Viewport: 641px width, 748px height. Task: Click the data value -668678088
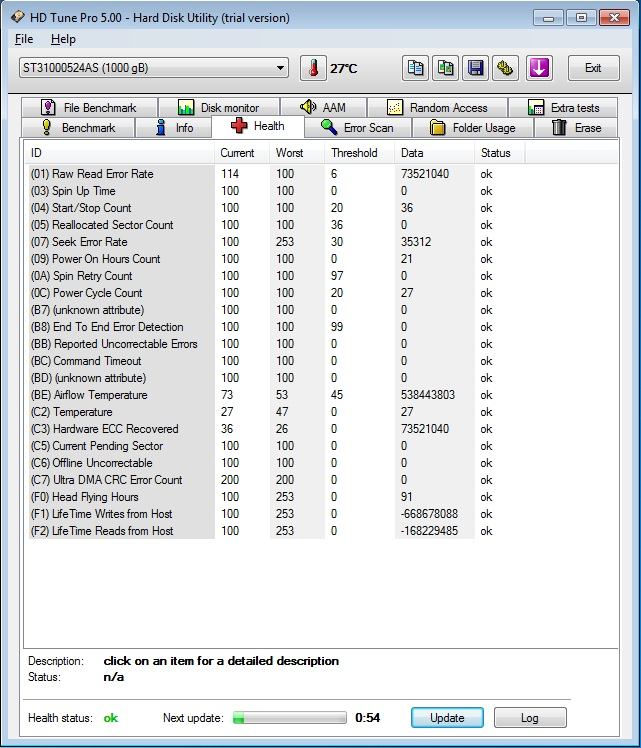(429, 514)
